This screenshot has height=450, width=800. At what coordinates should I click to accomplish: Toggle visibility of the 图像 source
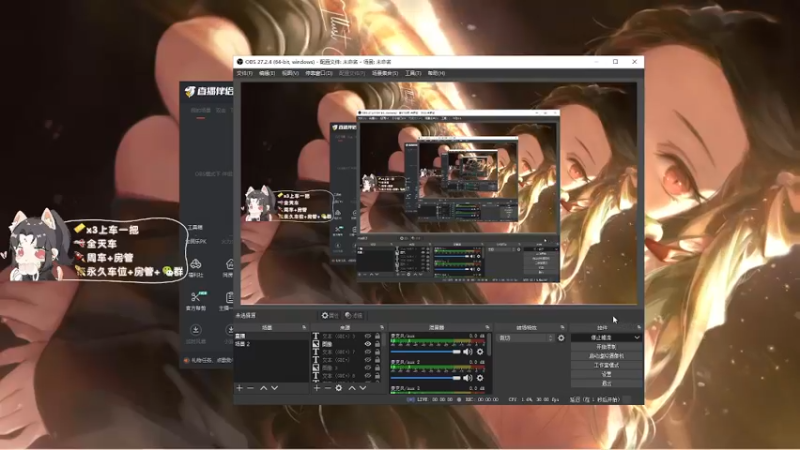[x=367, y=344]
